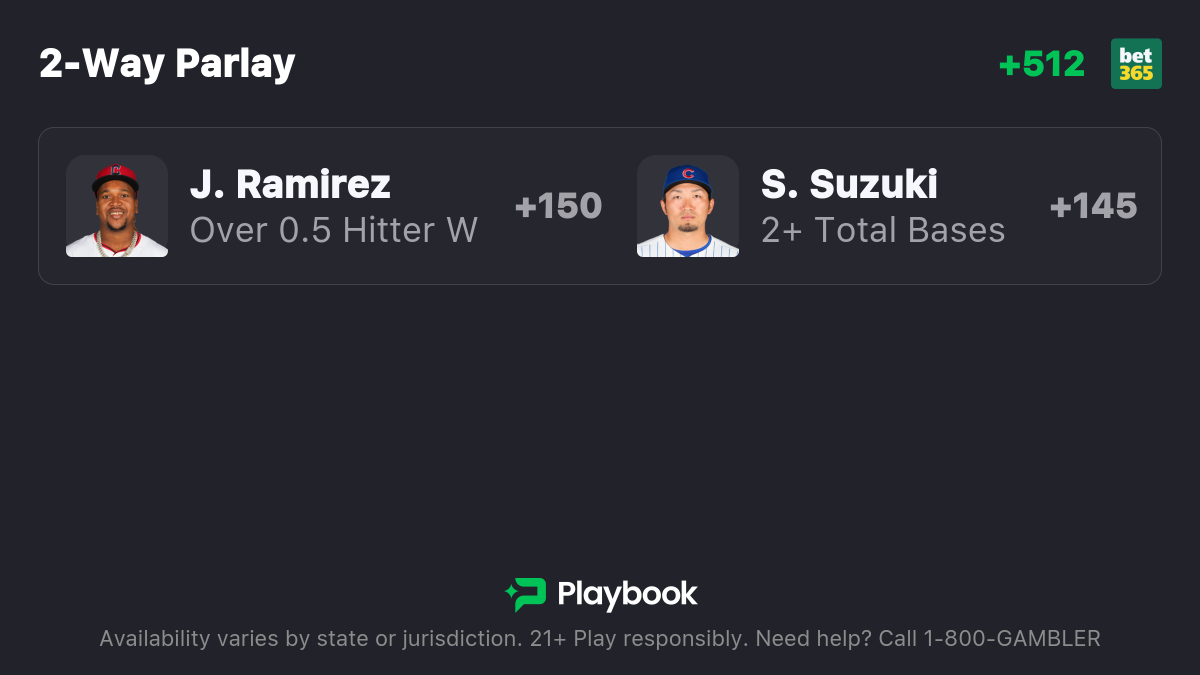The height and width of the screenshot is (675, 1200).
Task: Click the yellow 365 text in logo
Action: (x=1136, y=73)
